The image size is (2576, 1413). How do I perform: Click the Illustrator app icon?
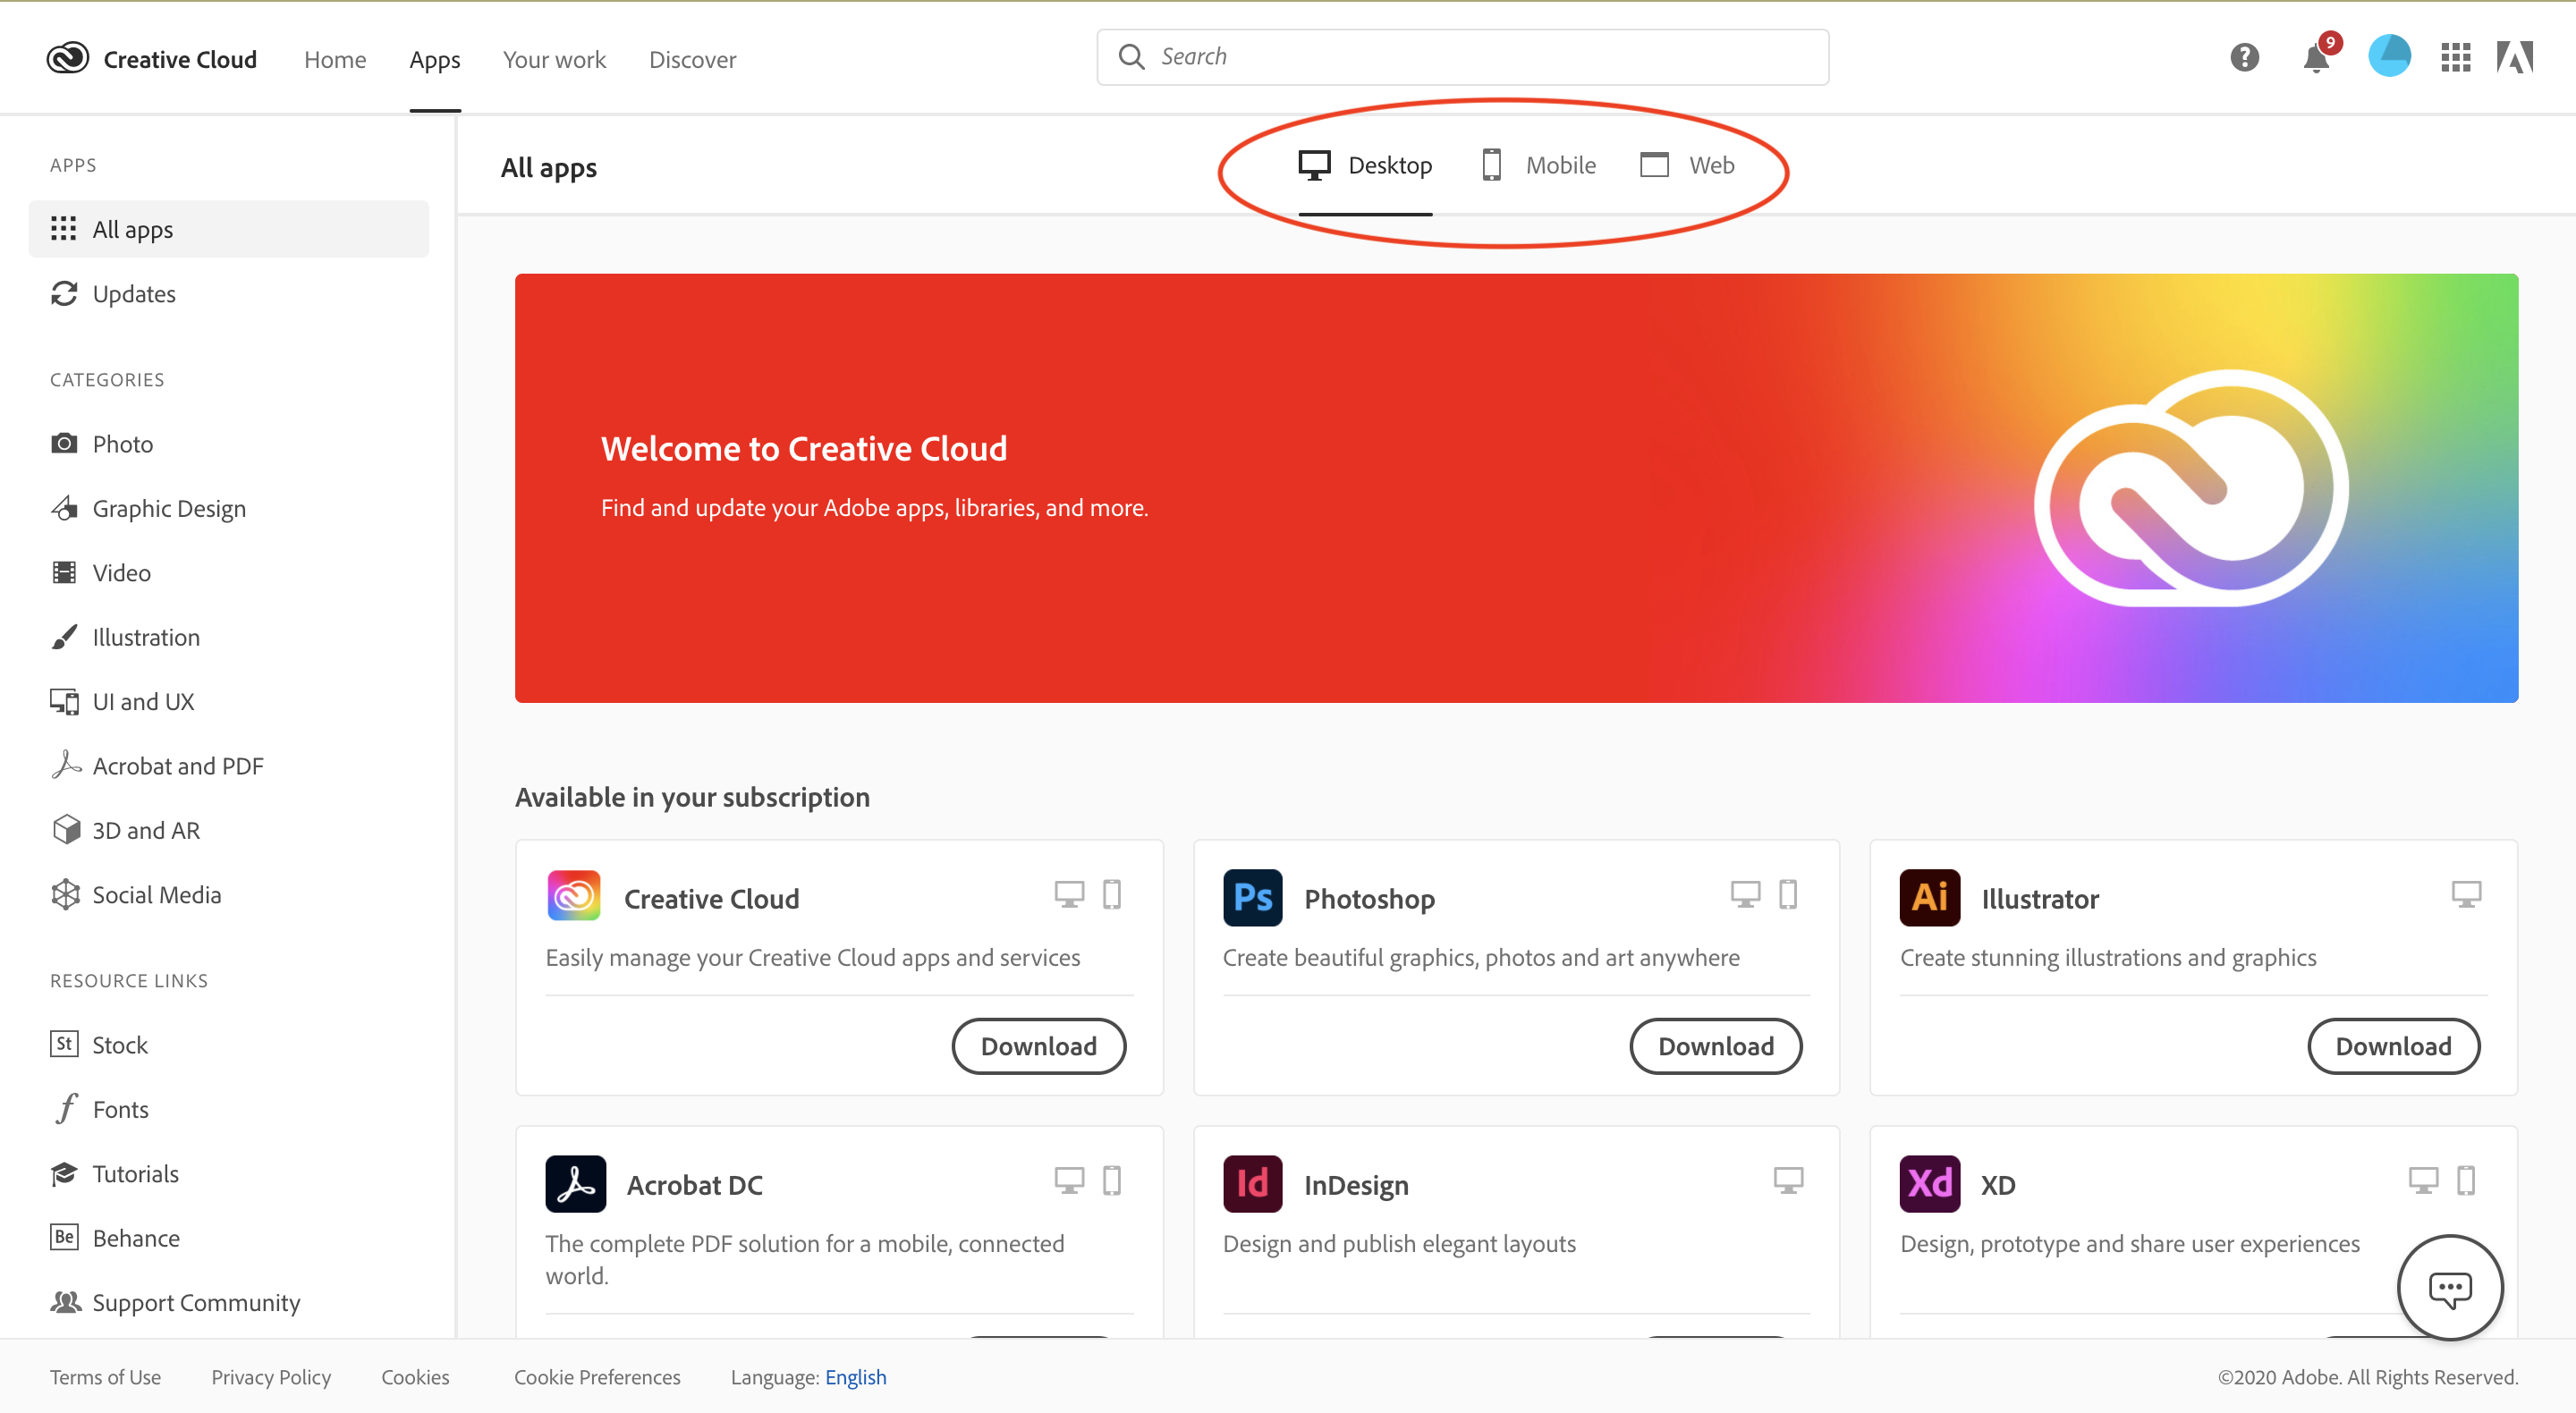1929,897
